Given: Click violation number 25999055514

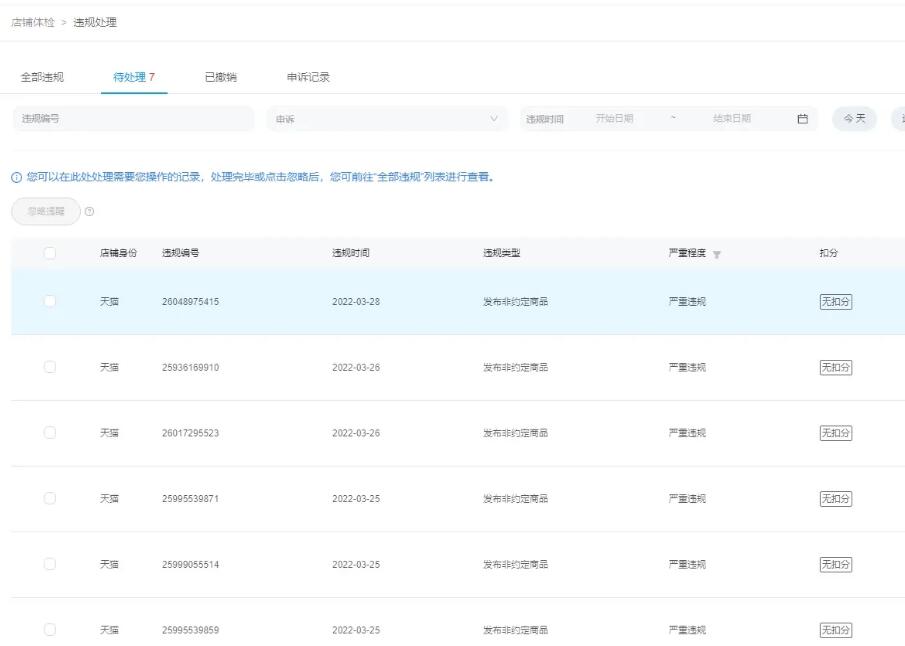Looking at the screenshot, I should pos(190,565).
